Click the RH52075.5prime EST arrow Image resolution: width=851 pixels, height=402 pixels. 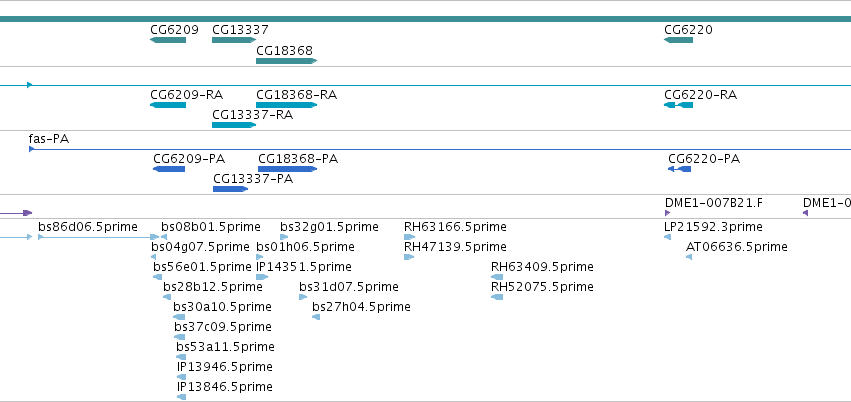point(497,297)
